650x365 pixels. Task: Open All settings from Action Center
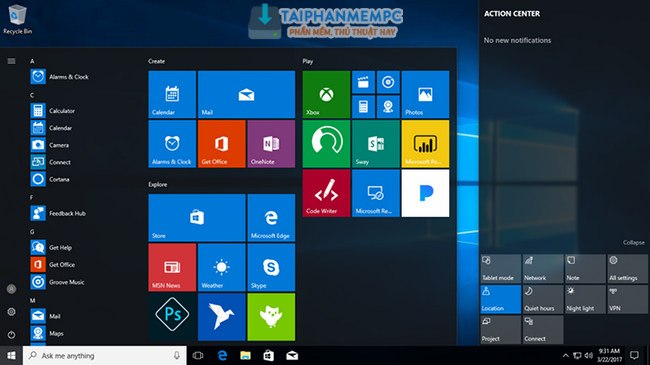tap(627, 269)
